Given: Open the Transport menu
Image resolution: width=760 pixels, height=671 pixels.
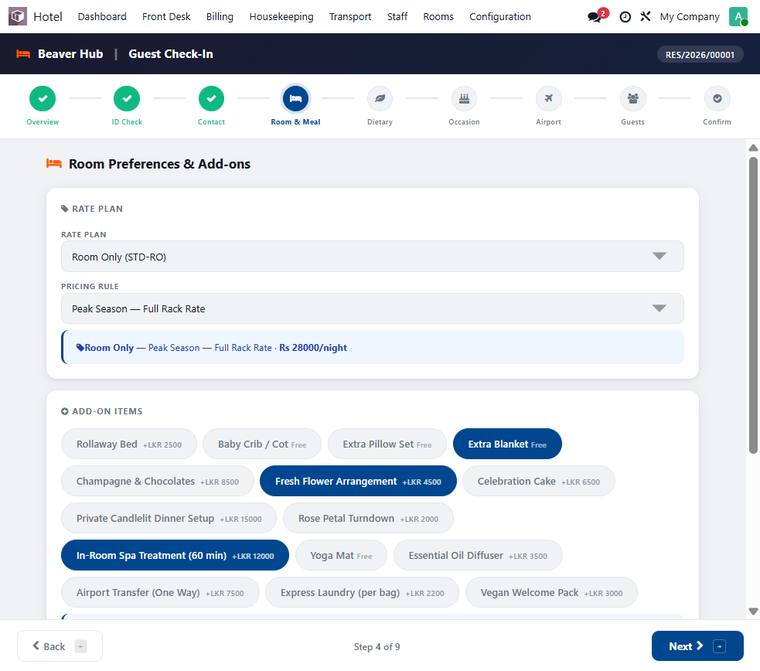Looking at the screenshot, I should coord(350,16).
